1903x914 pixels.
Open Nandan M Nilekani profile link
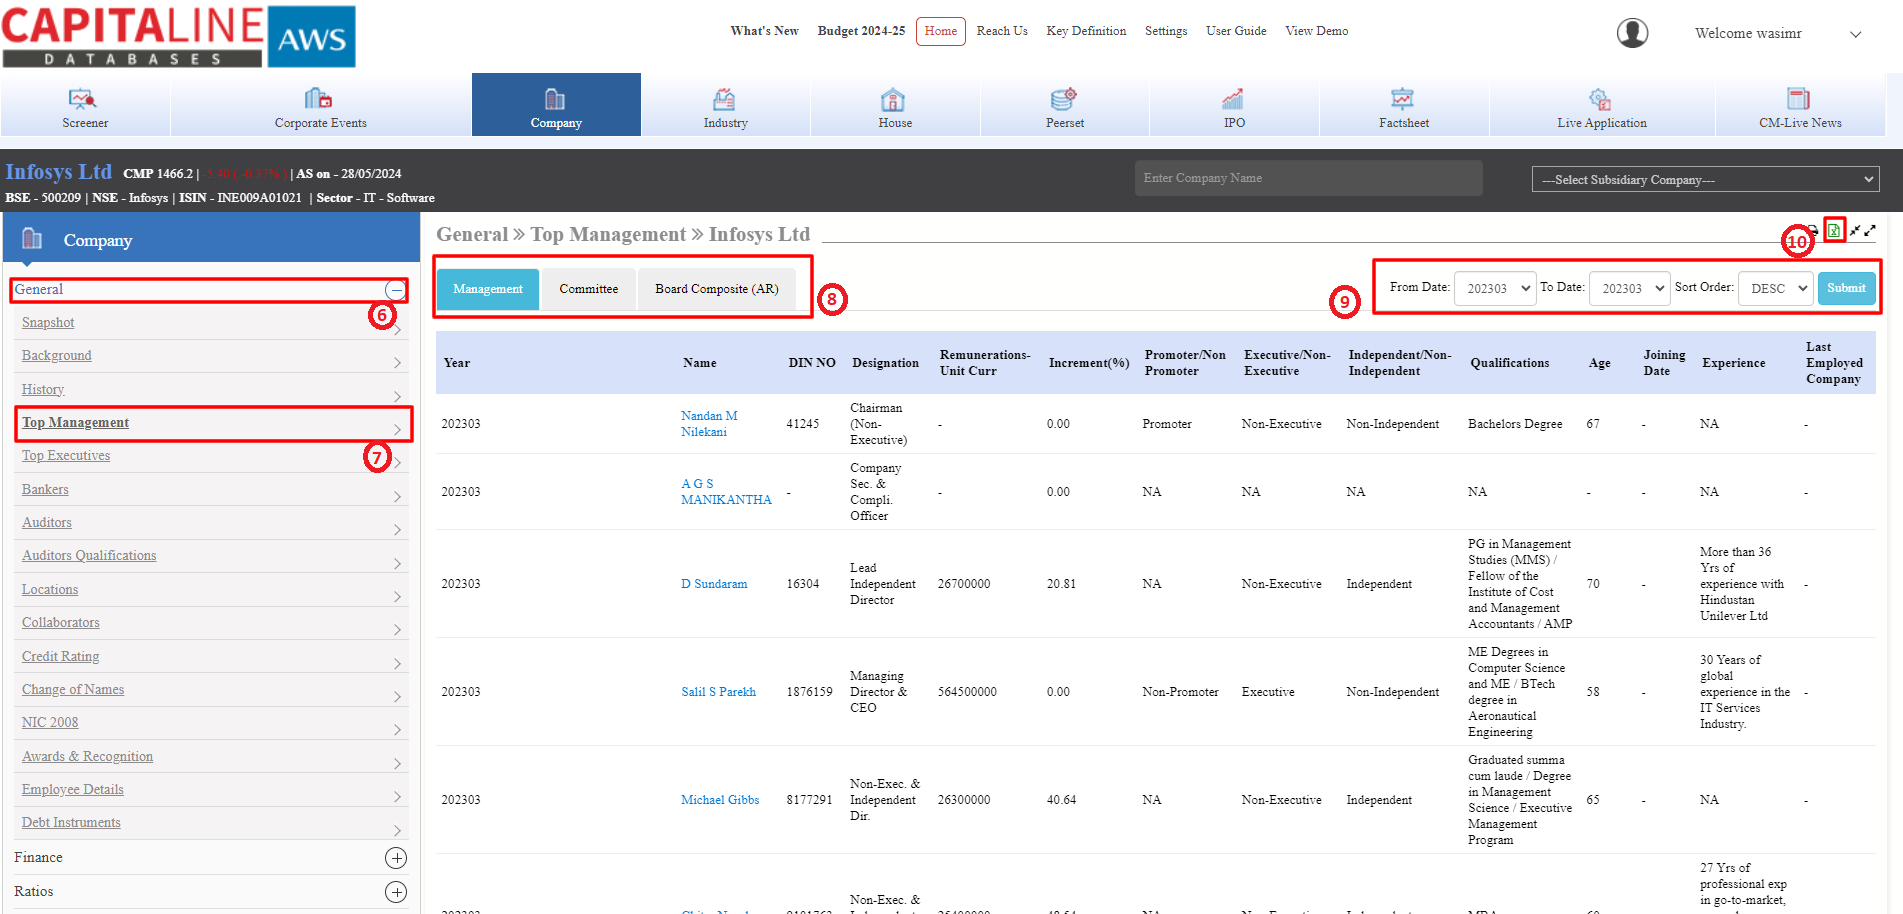[x=709, y=424]
